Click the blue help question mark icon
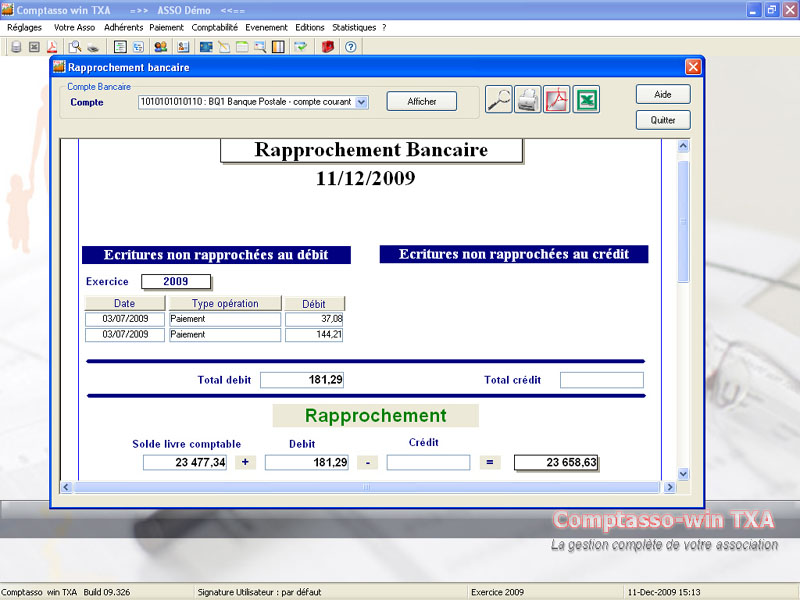 (x=351, y=47)
